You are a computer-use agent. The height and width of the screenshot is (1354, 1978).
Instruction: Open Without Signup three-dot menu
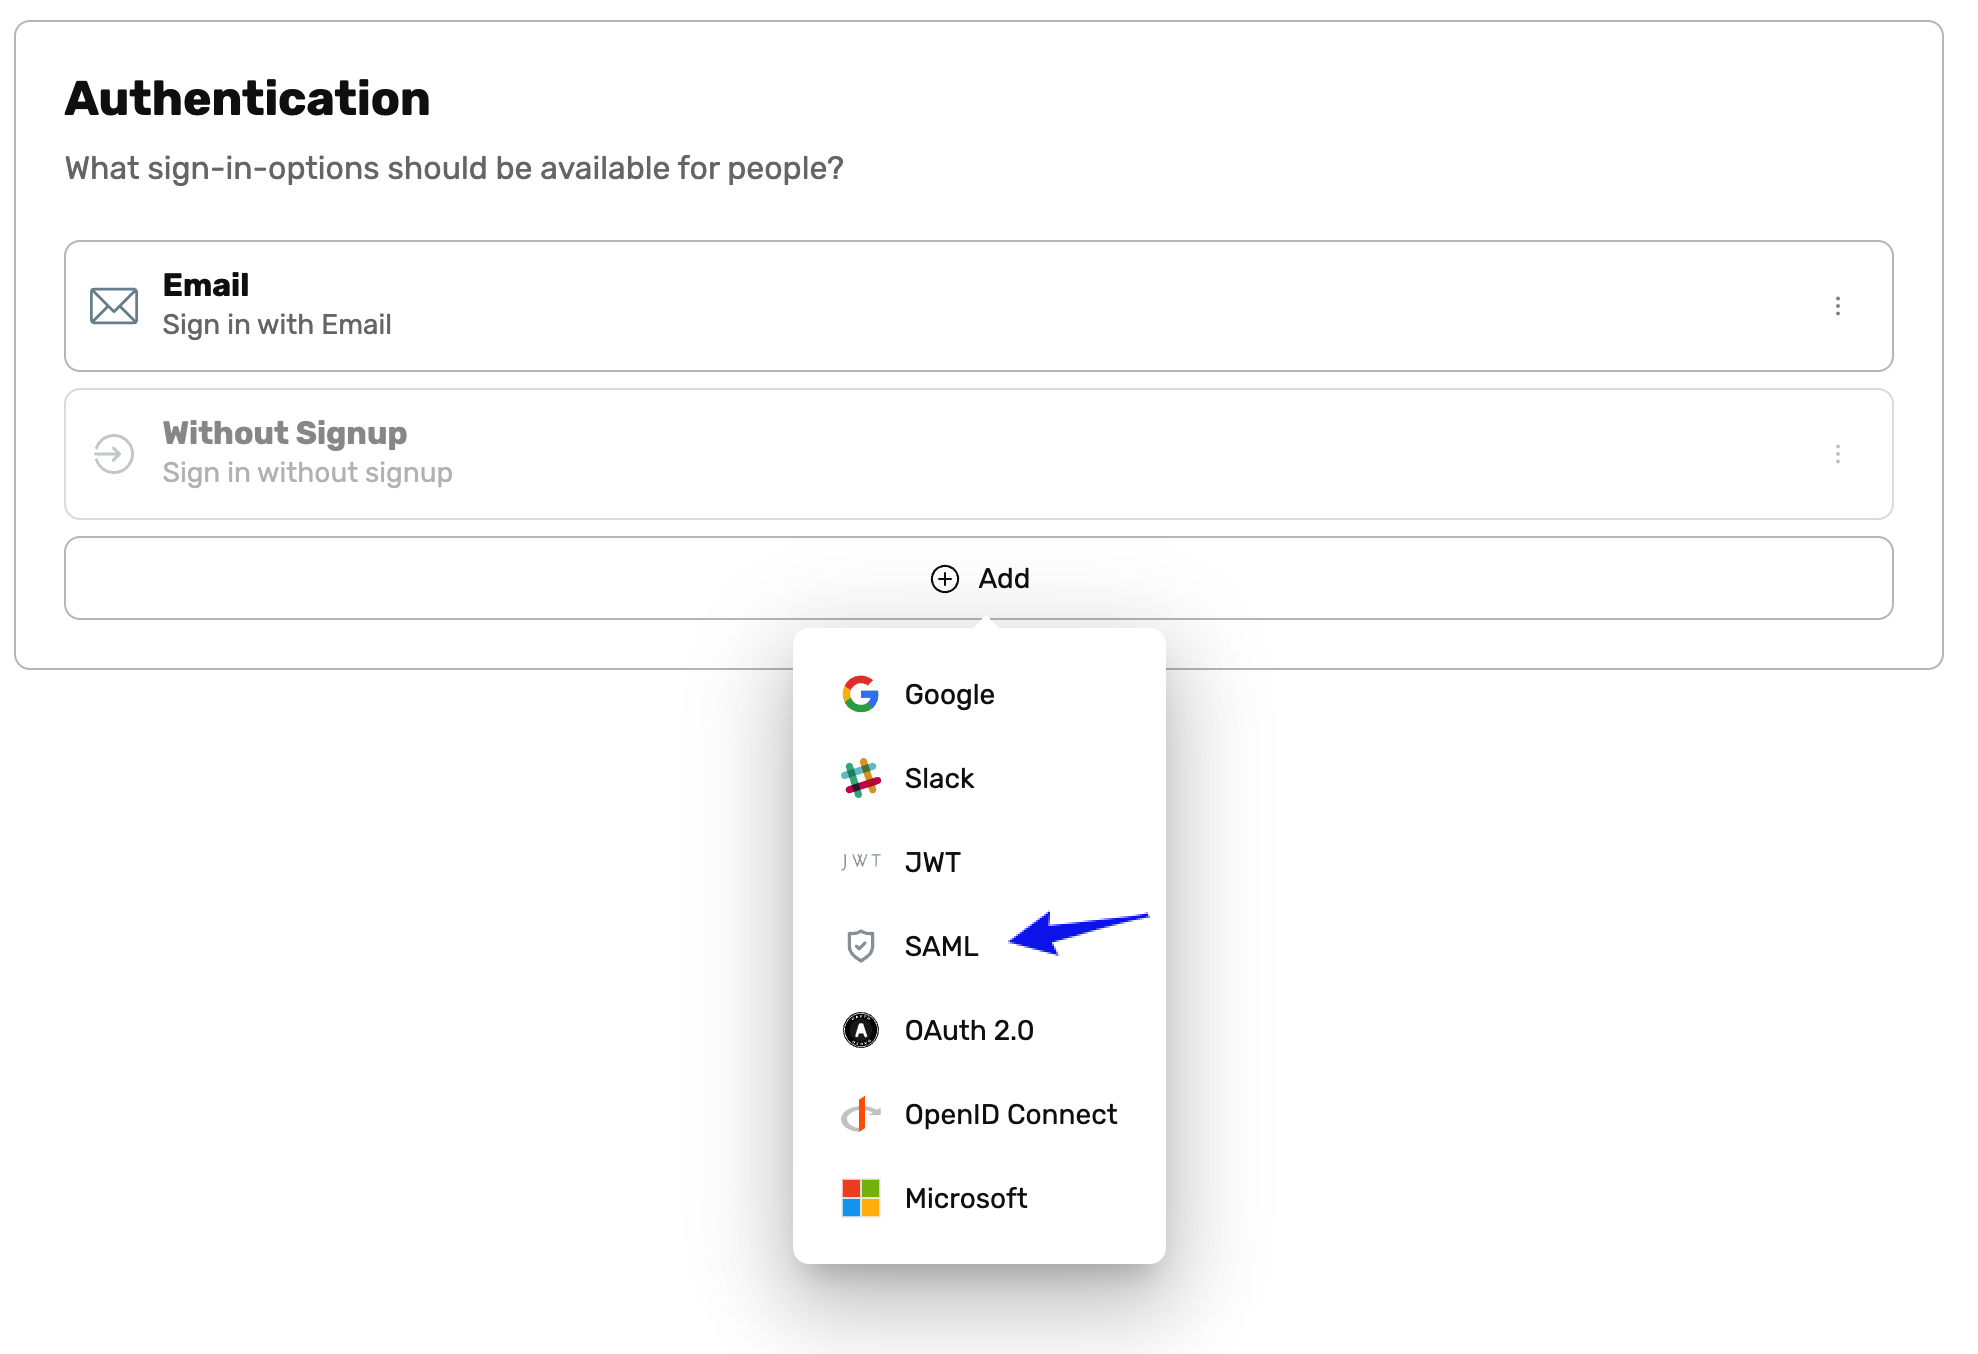(x=1837, y=454)
